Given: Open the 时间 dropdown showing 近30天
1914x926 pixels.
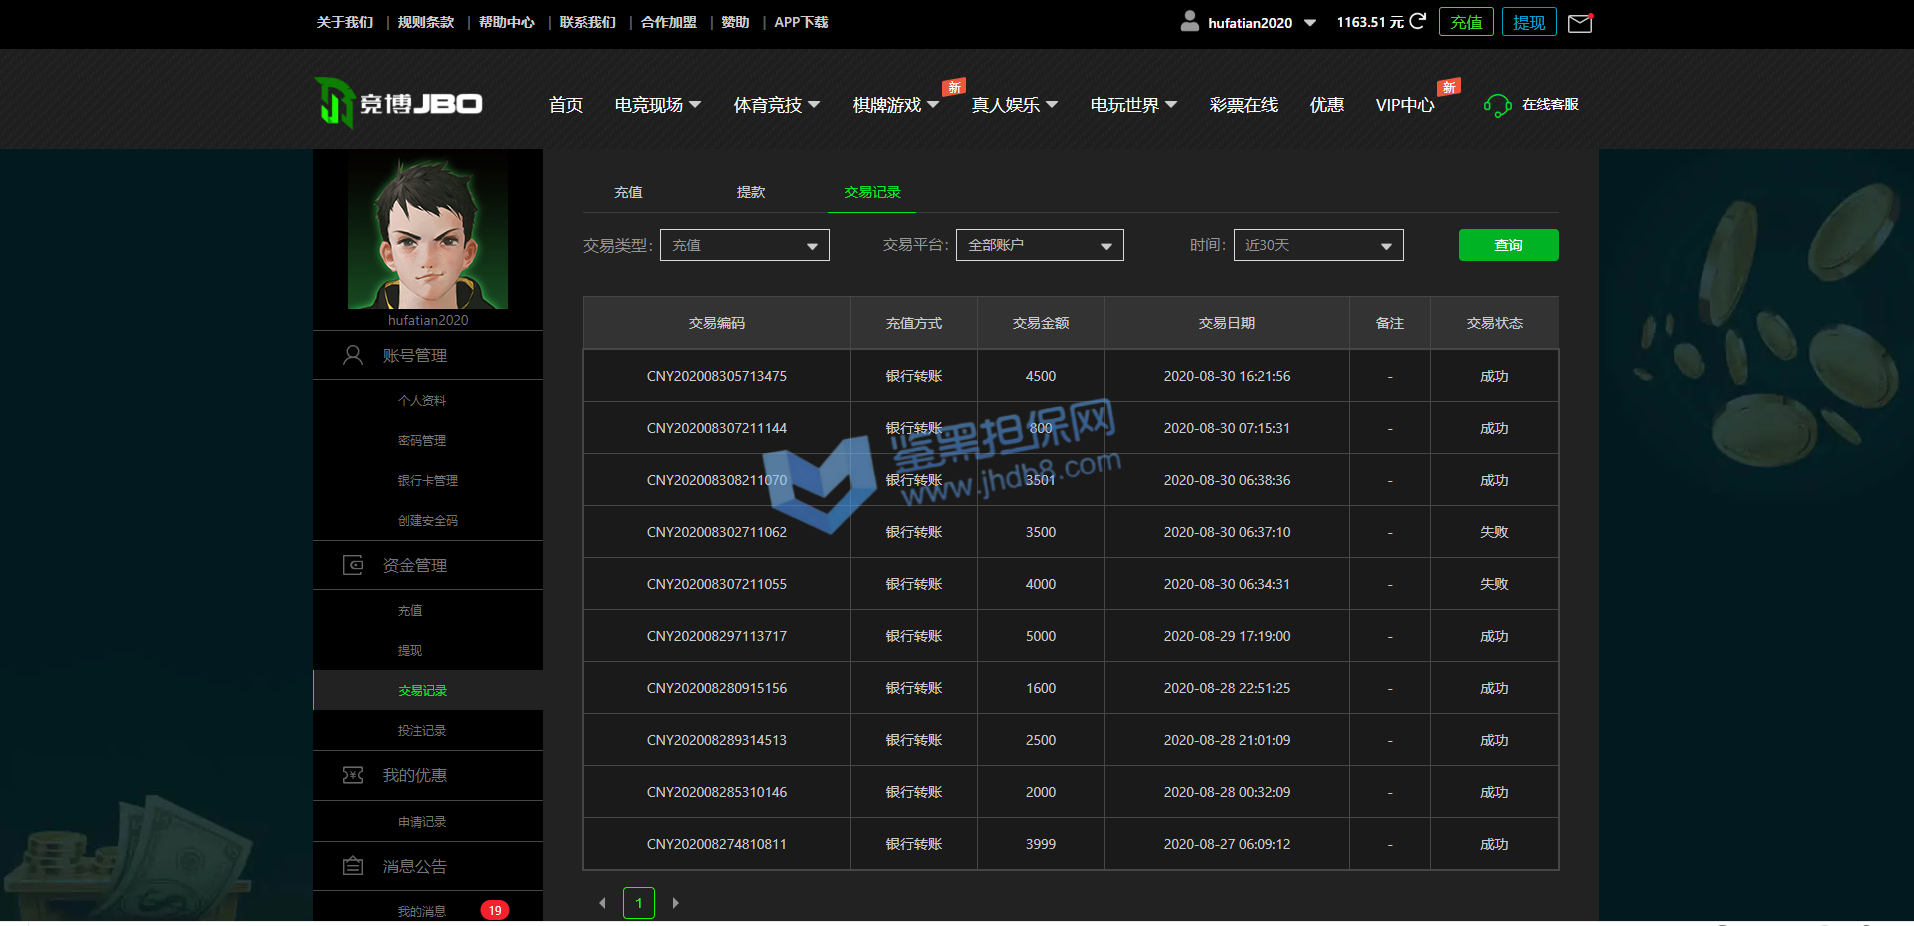Looking at the screenshot, I should click(x=1318, y=245).
